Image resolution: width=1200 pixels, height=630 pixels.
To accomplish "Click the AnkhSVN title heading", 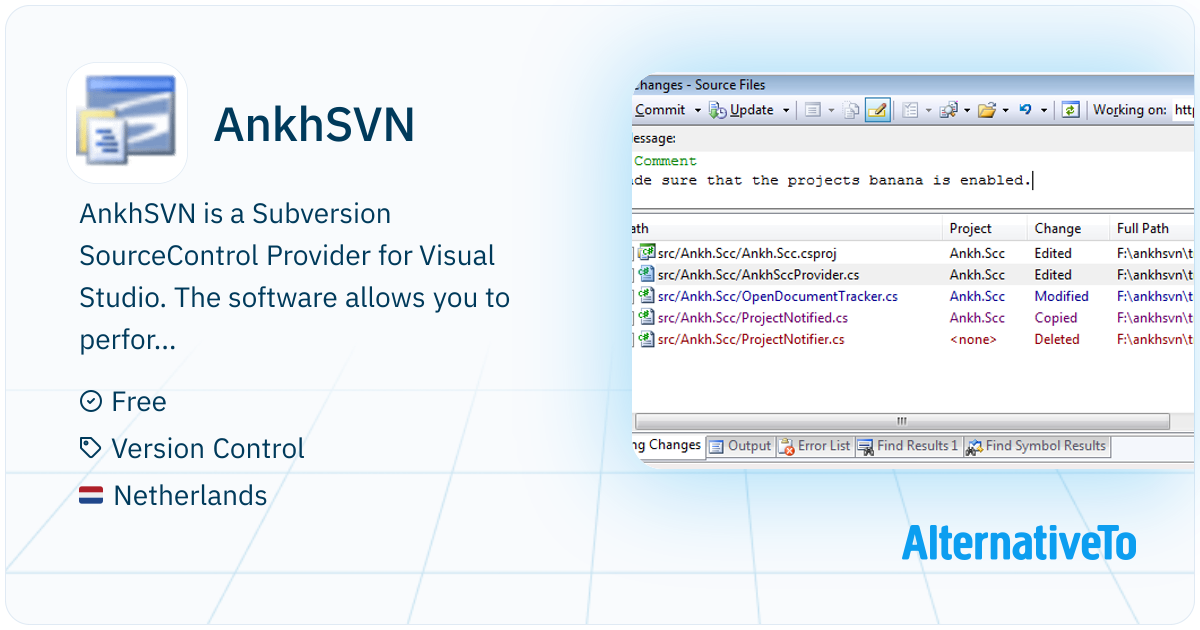I will (314, 124).
